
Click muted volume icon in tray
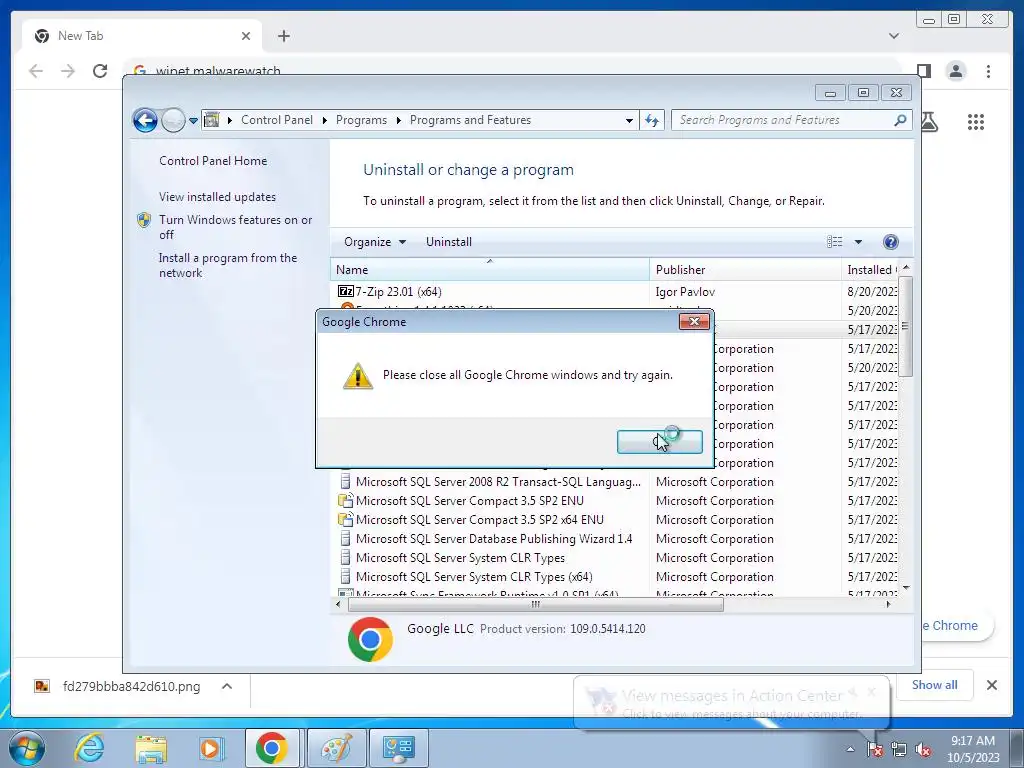(923, 750)
